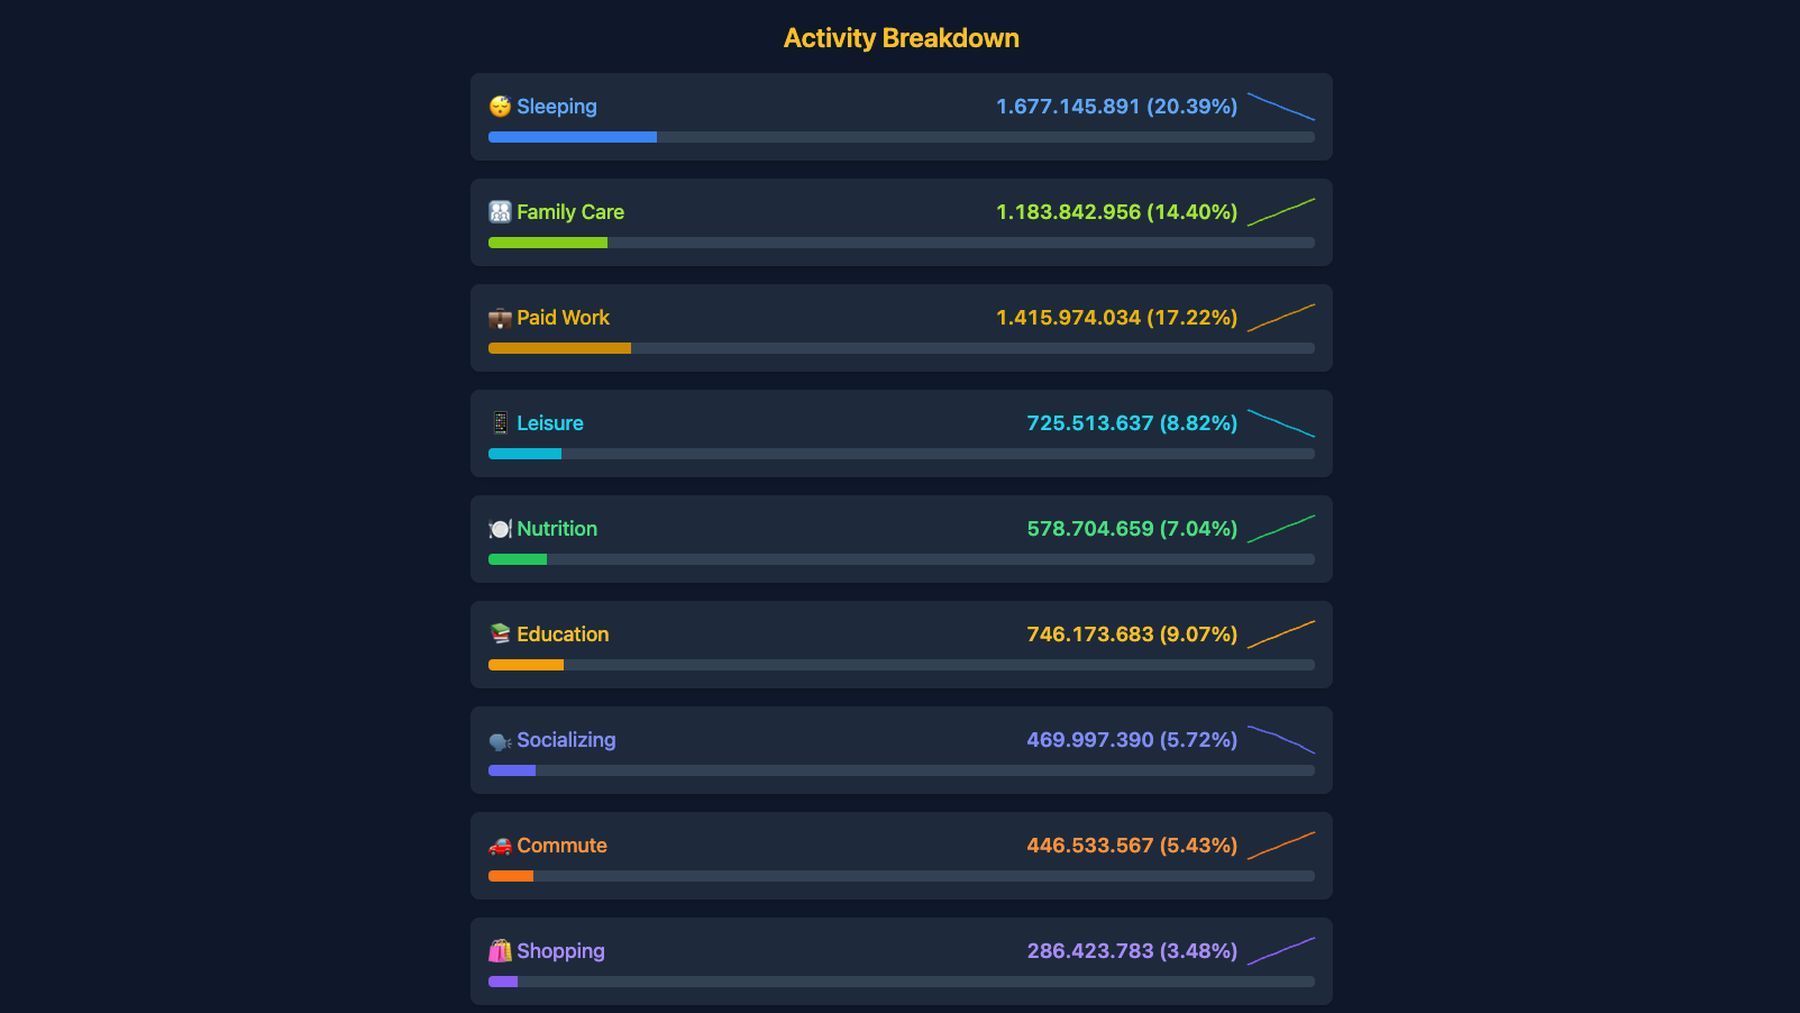Click the Leisure phone icon
The width and height of the screenshot is (1800, 1013).
pyautogui.click(x=500, y=423)
